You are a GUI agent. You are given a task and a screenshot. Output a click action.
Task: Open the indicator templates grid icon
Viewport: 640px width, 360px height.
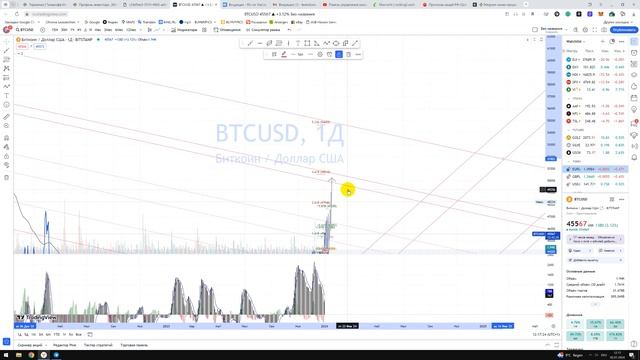pos(204,30)
